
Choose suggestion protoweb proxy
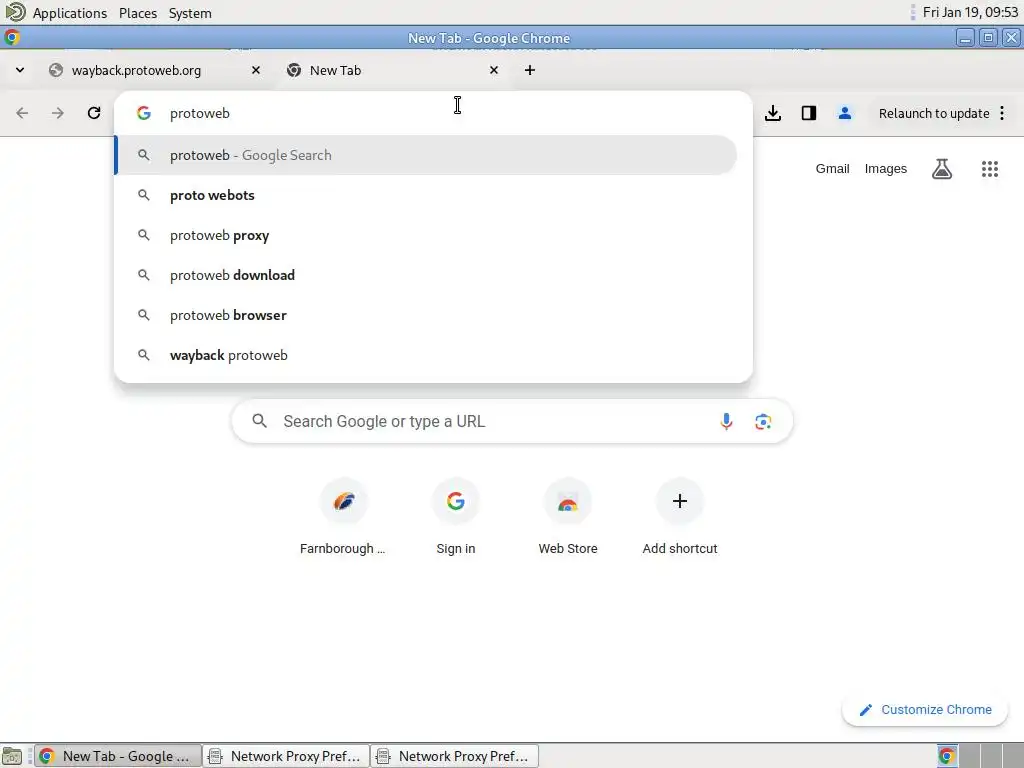click(x=426, y=235)
